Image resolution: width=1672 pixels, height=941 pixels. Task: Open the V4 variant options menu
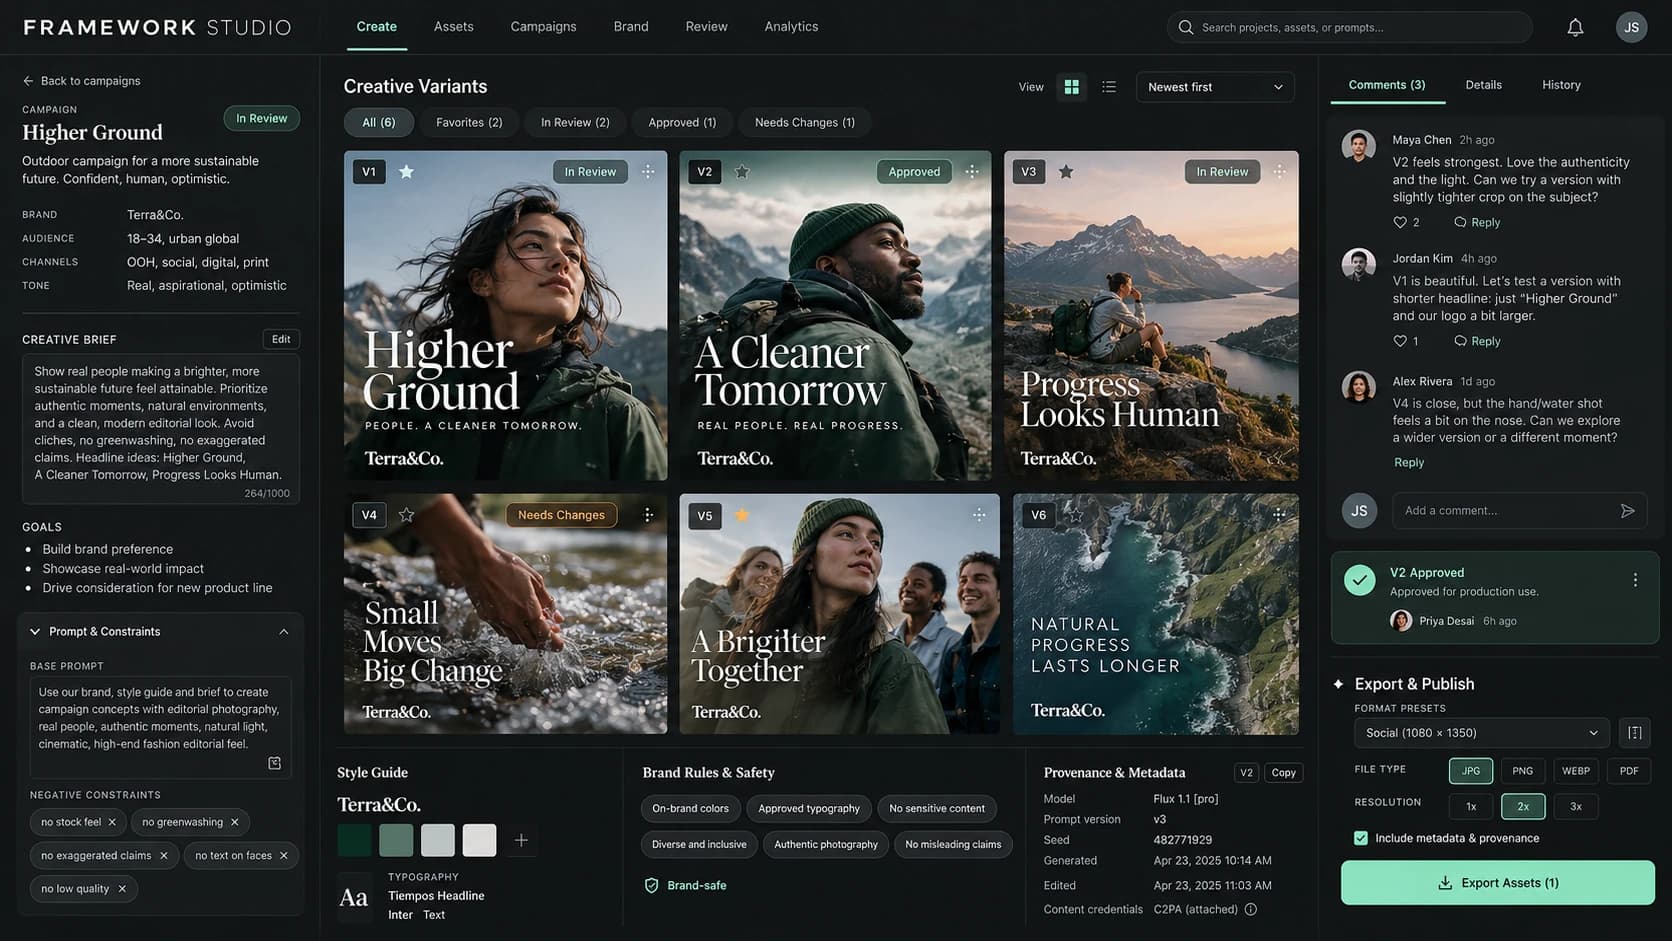(x=648, y=515)
